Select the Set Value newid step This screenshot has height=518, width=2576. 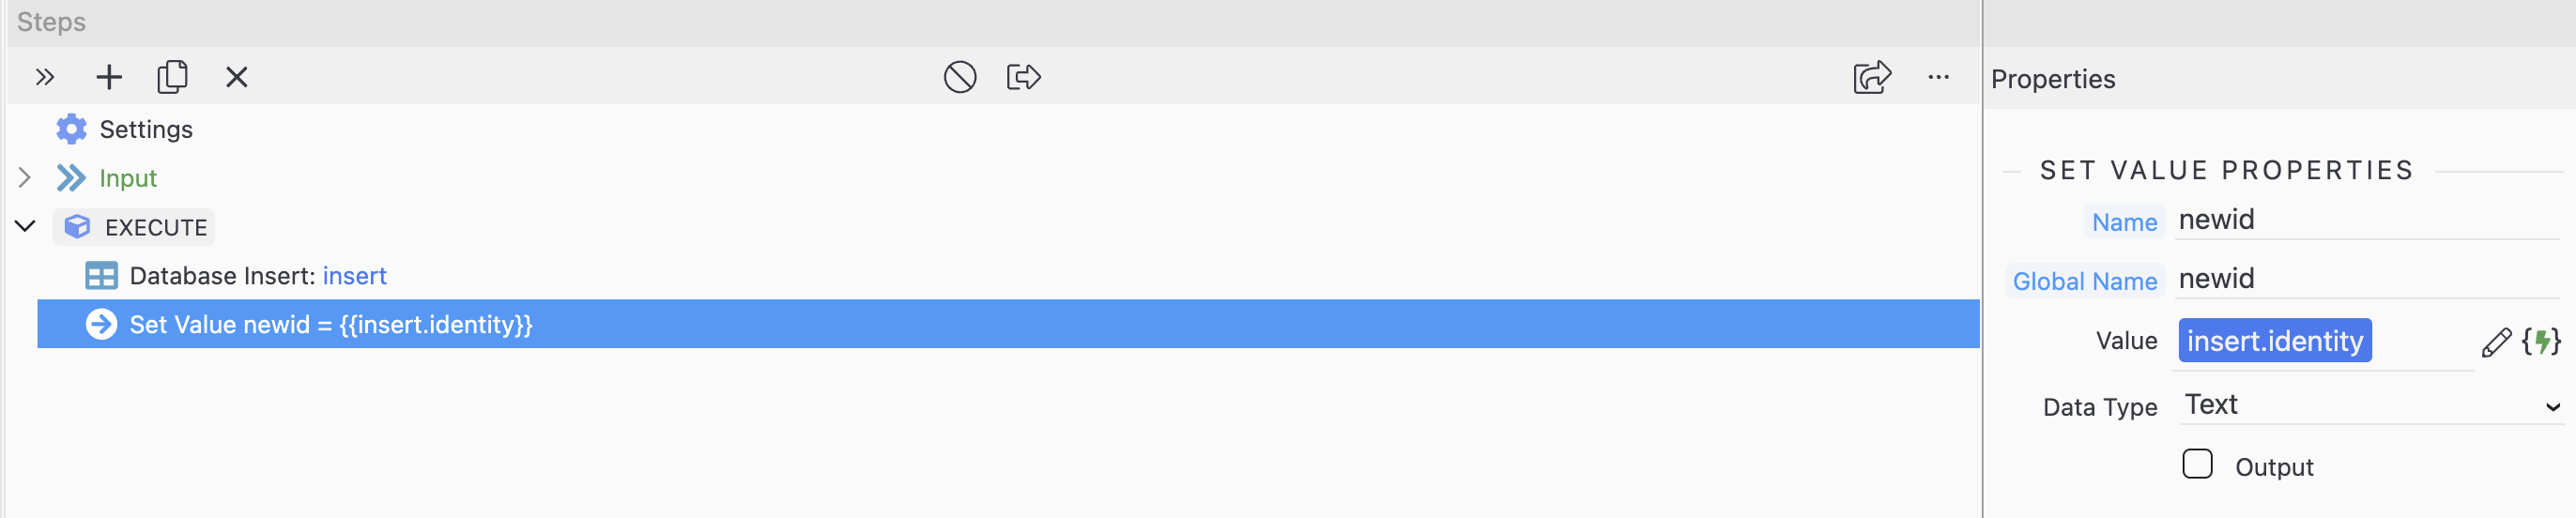click(330, 325)
